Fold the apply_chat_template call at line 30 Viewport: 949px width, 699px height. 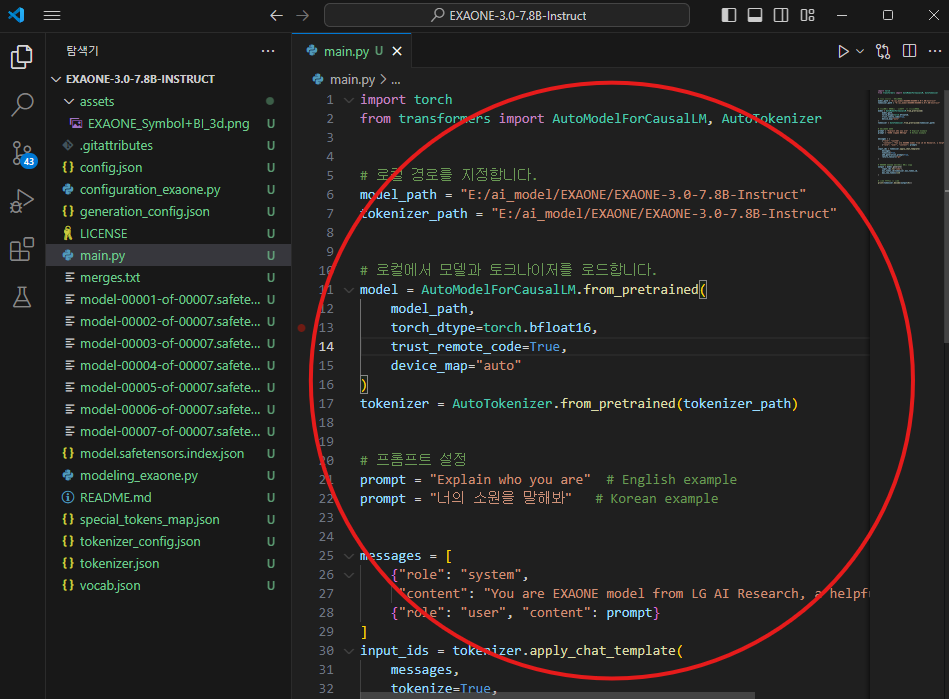coord(349,651)
